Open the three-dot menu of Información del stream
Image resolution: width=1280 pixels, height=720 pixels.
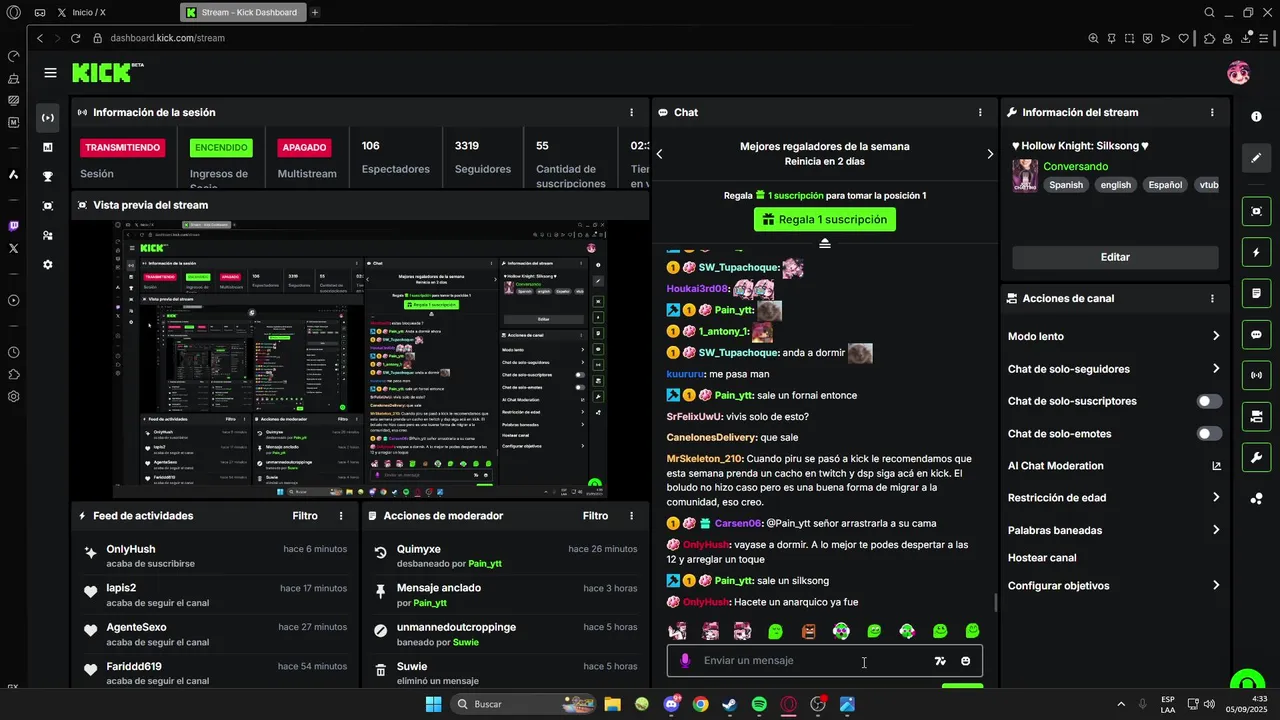[1212, 113]
